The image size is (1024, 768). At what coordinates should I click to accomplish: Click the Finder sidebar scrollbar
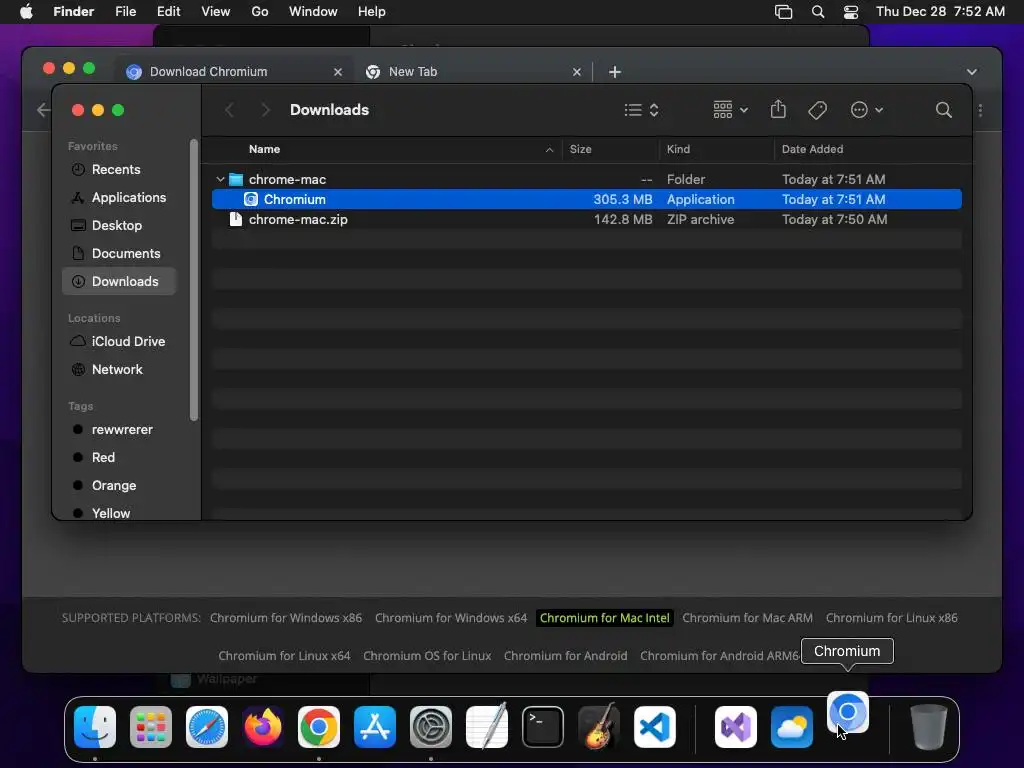click(194, 280)
